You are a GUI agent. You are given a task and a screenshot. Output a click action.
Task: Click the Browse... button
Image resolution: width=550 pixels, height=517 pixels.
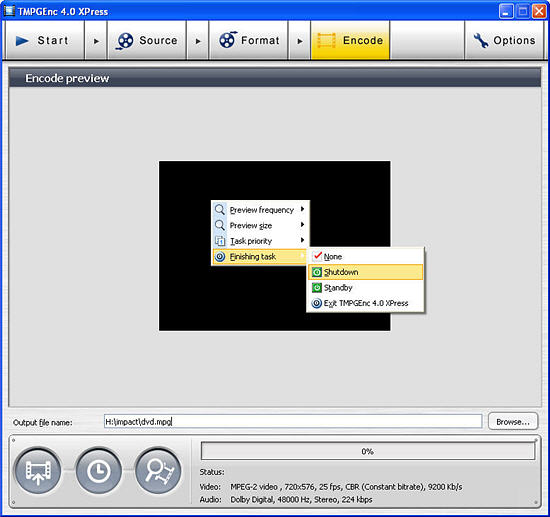pyautogui.click(x=513, y=422)
